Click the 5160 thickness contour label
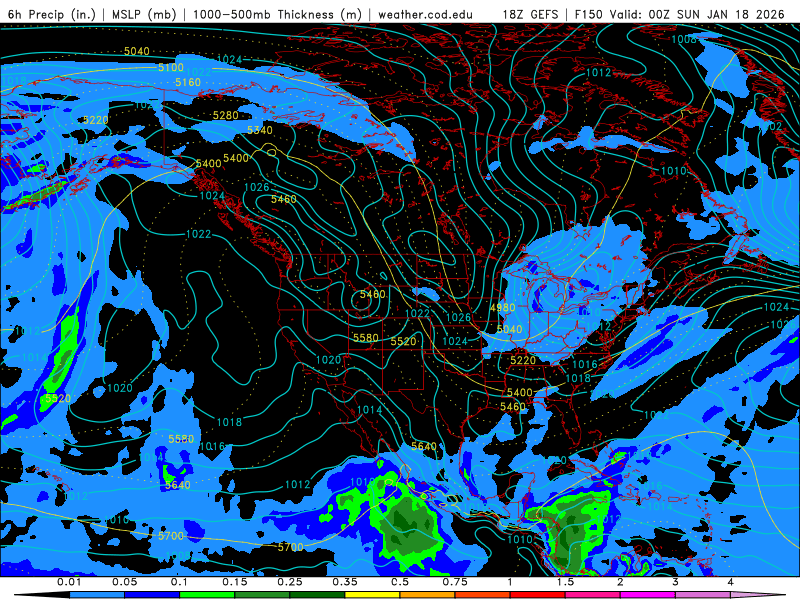The image size is (800, 600). coord(188,83)
